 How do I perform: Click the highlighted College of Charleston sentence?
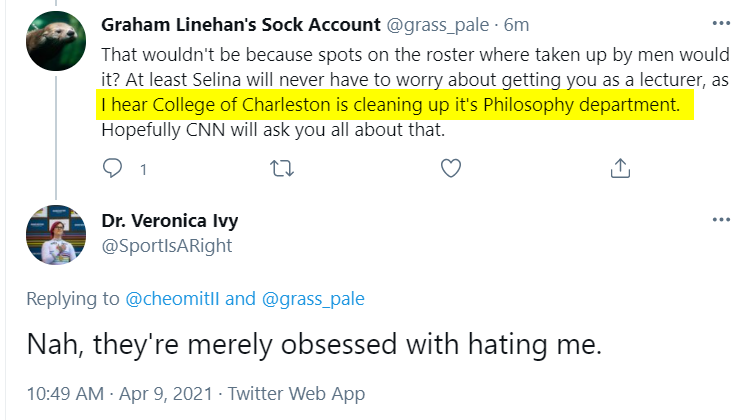(x=390, y=104)
